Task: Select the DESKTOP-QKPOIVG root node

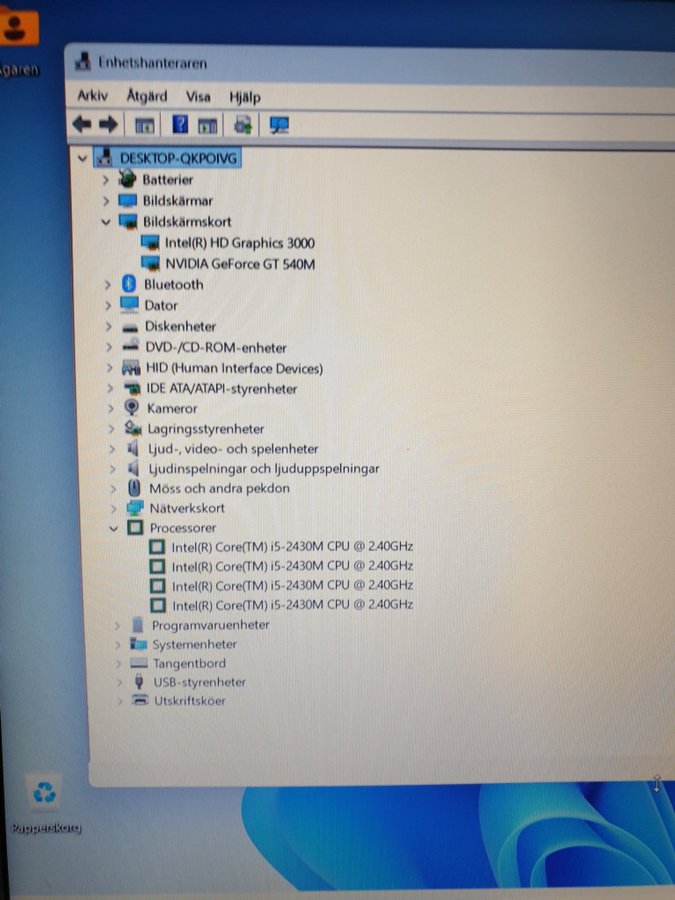Action: pos(178,158)
